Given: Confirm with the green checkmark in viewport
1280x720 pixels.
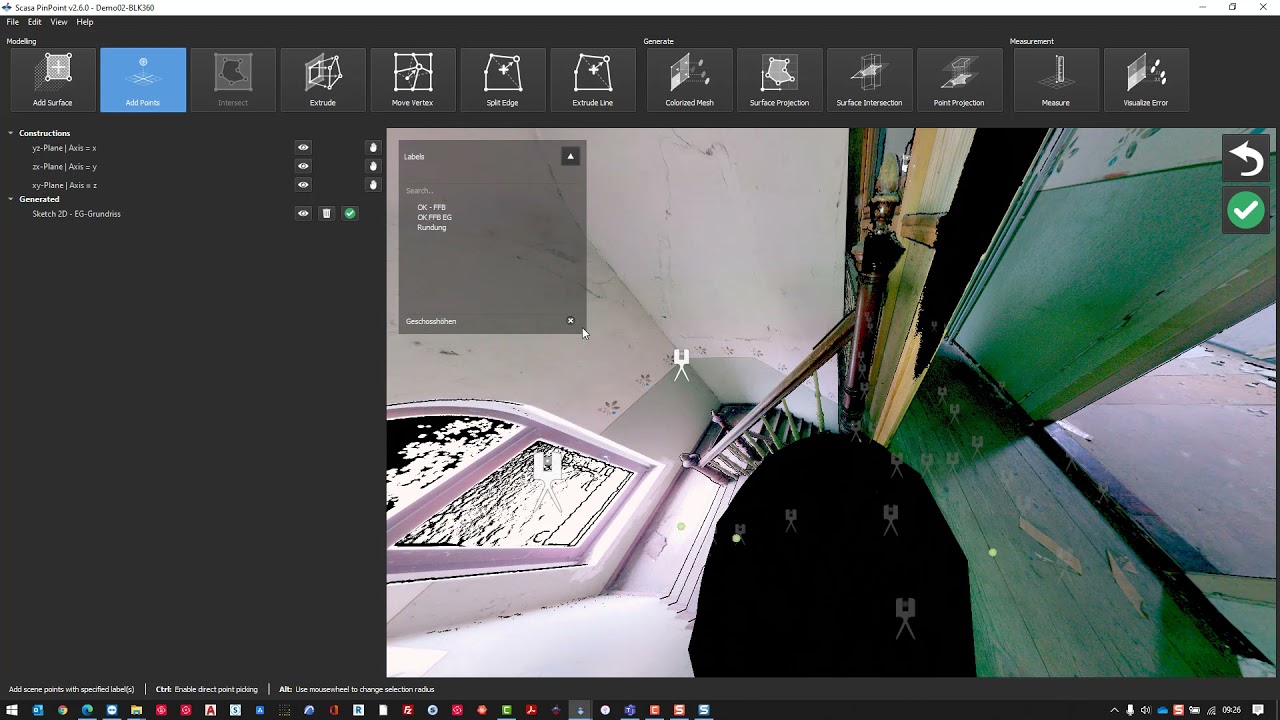Looking at the screenshot, I should point(1246,210).
